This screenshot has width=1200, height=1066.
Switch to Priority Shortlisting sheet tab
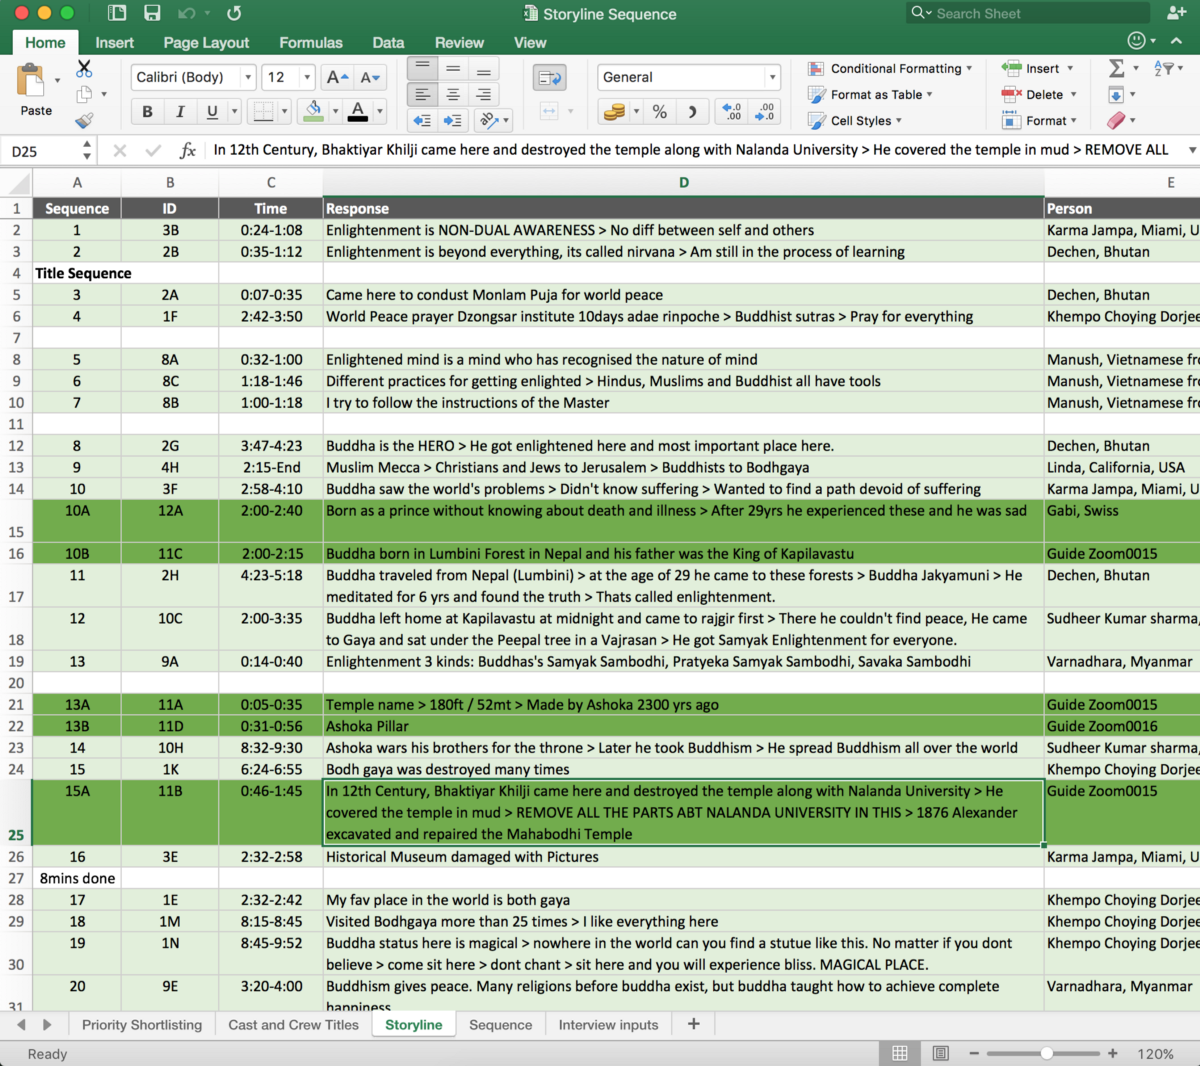click(x=142, y=1025)
